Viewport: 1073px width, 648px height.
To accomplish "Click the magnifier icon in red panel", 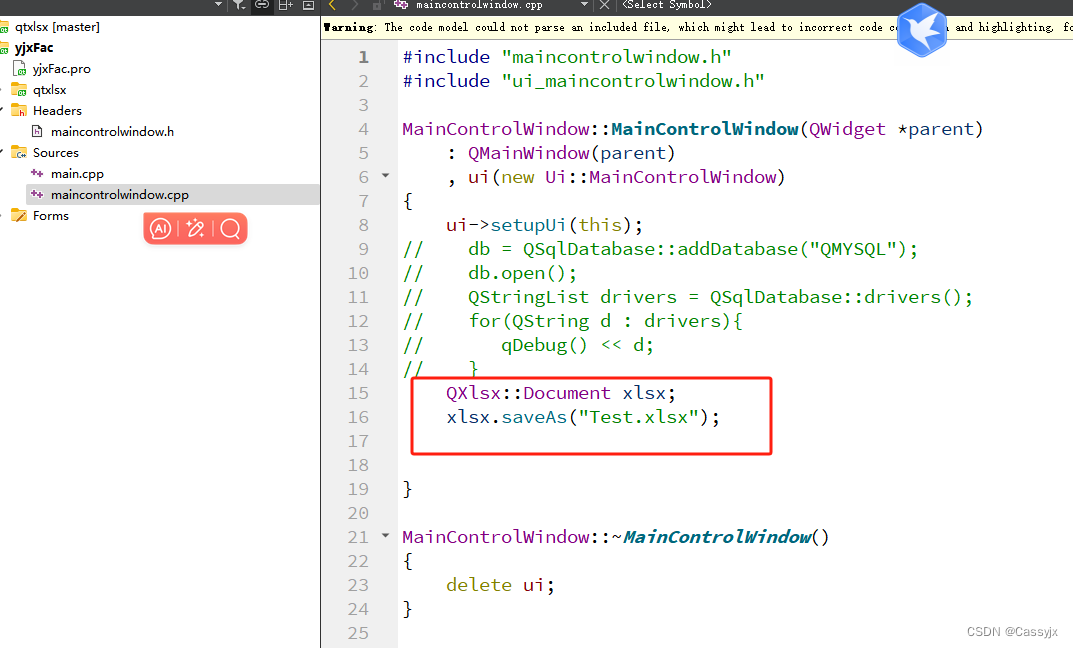I will click(231, 228).
